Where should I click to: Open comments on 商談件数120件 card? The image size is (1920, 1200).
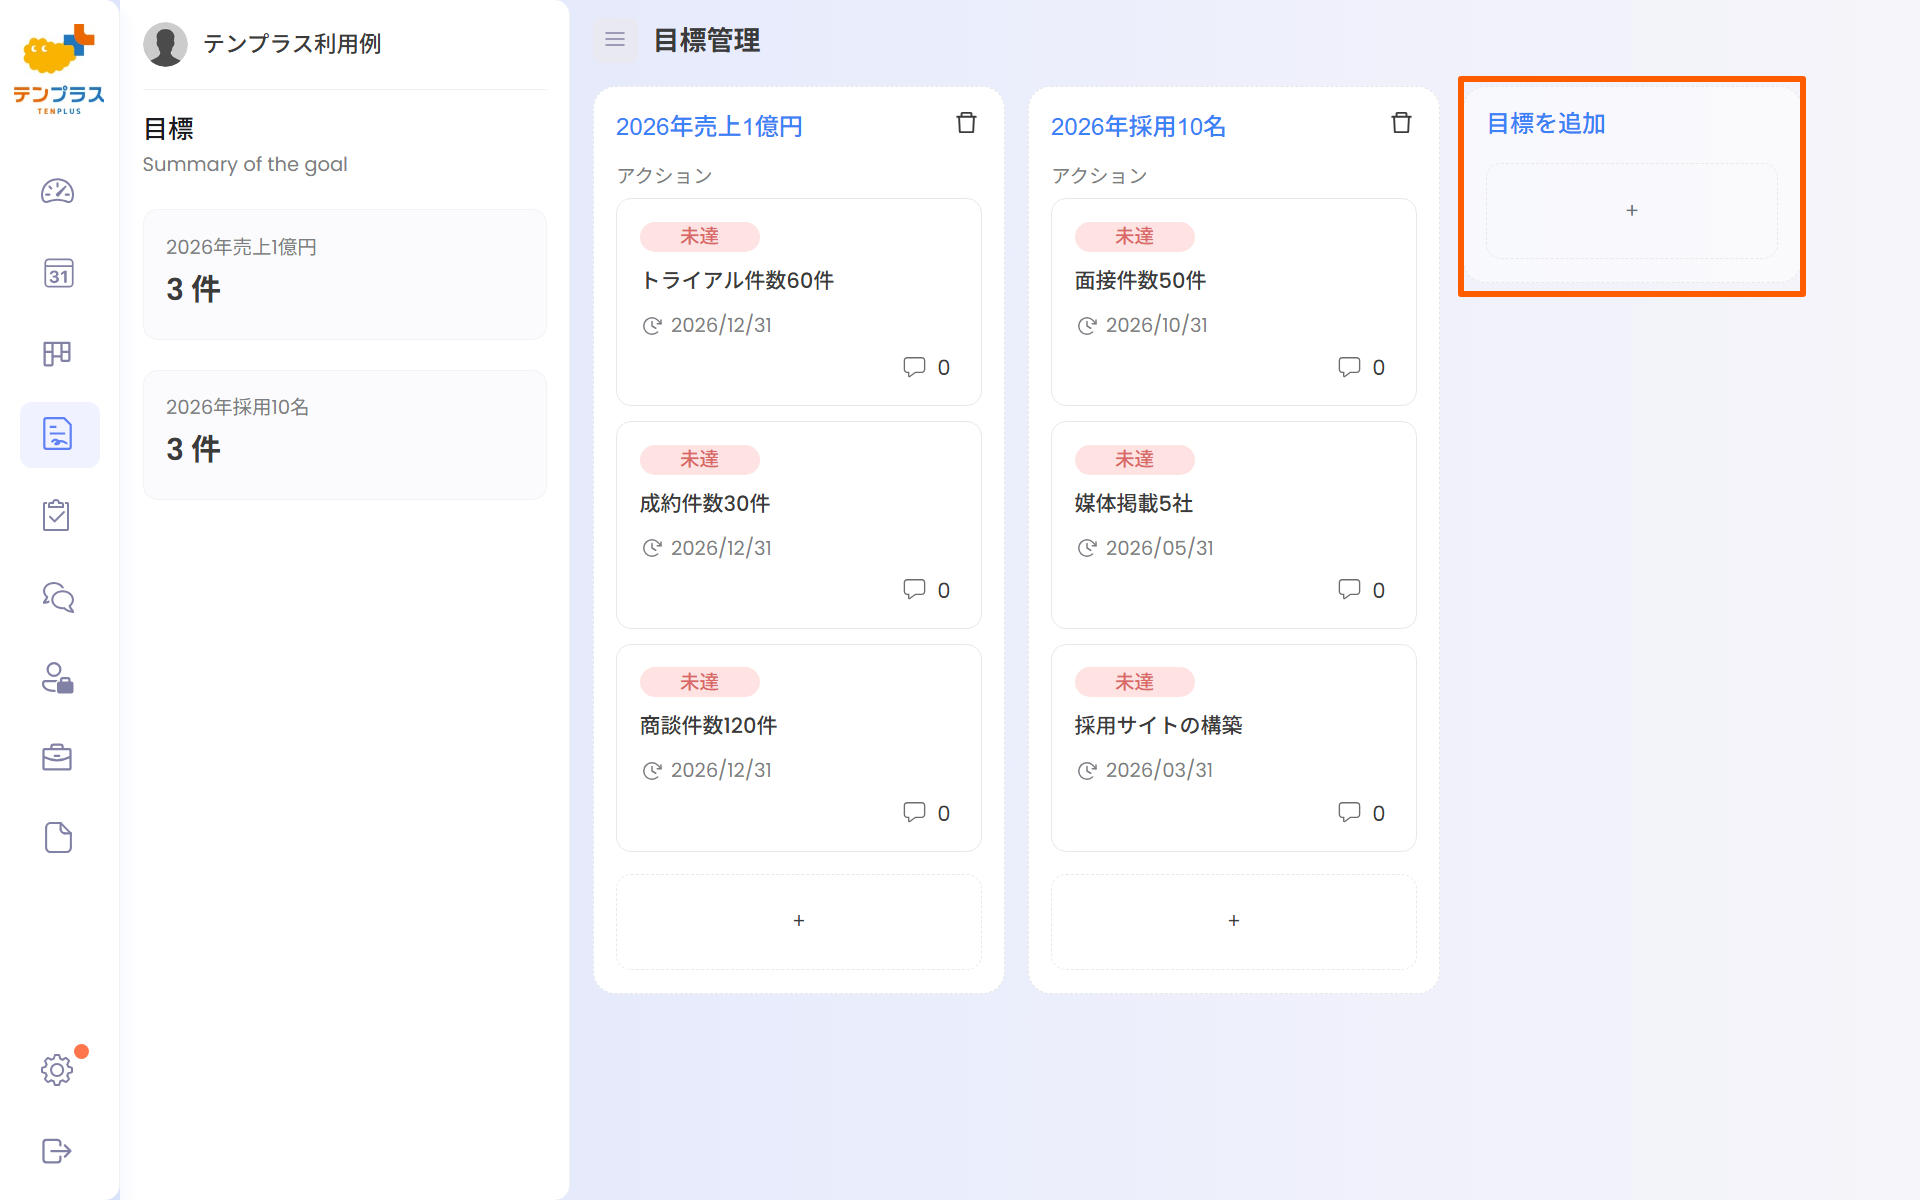(927, 813)
